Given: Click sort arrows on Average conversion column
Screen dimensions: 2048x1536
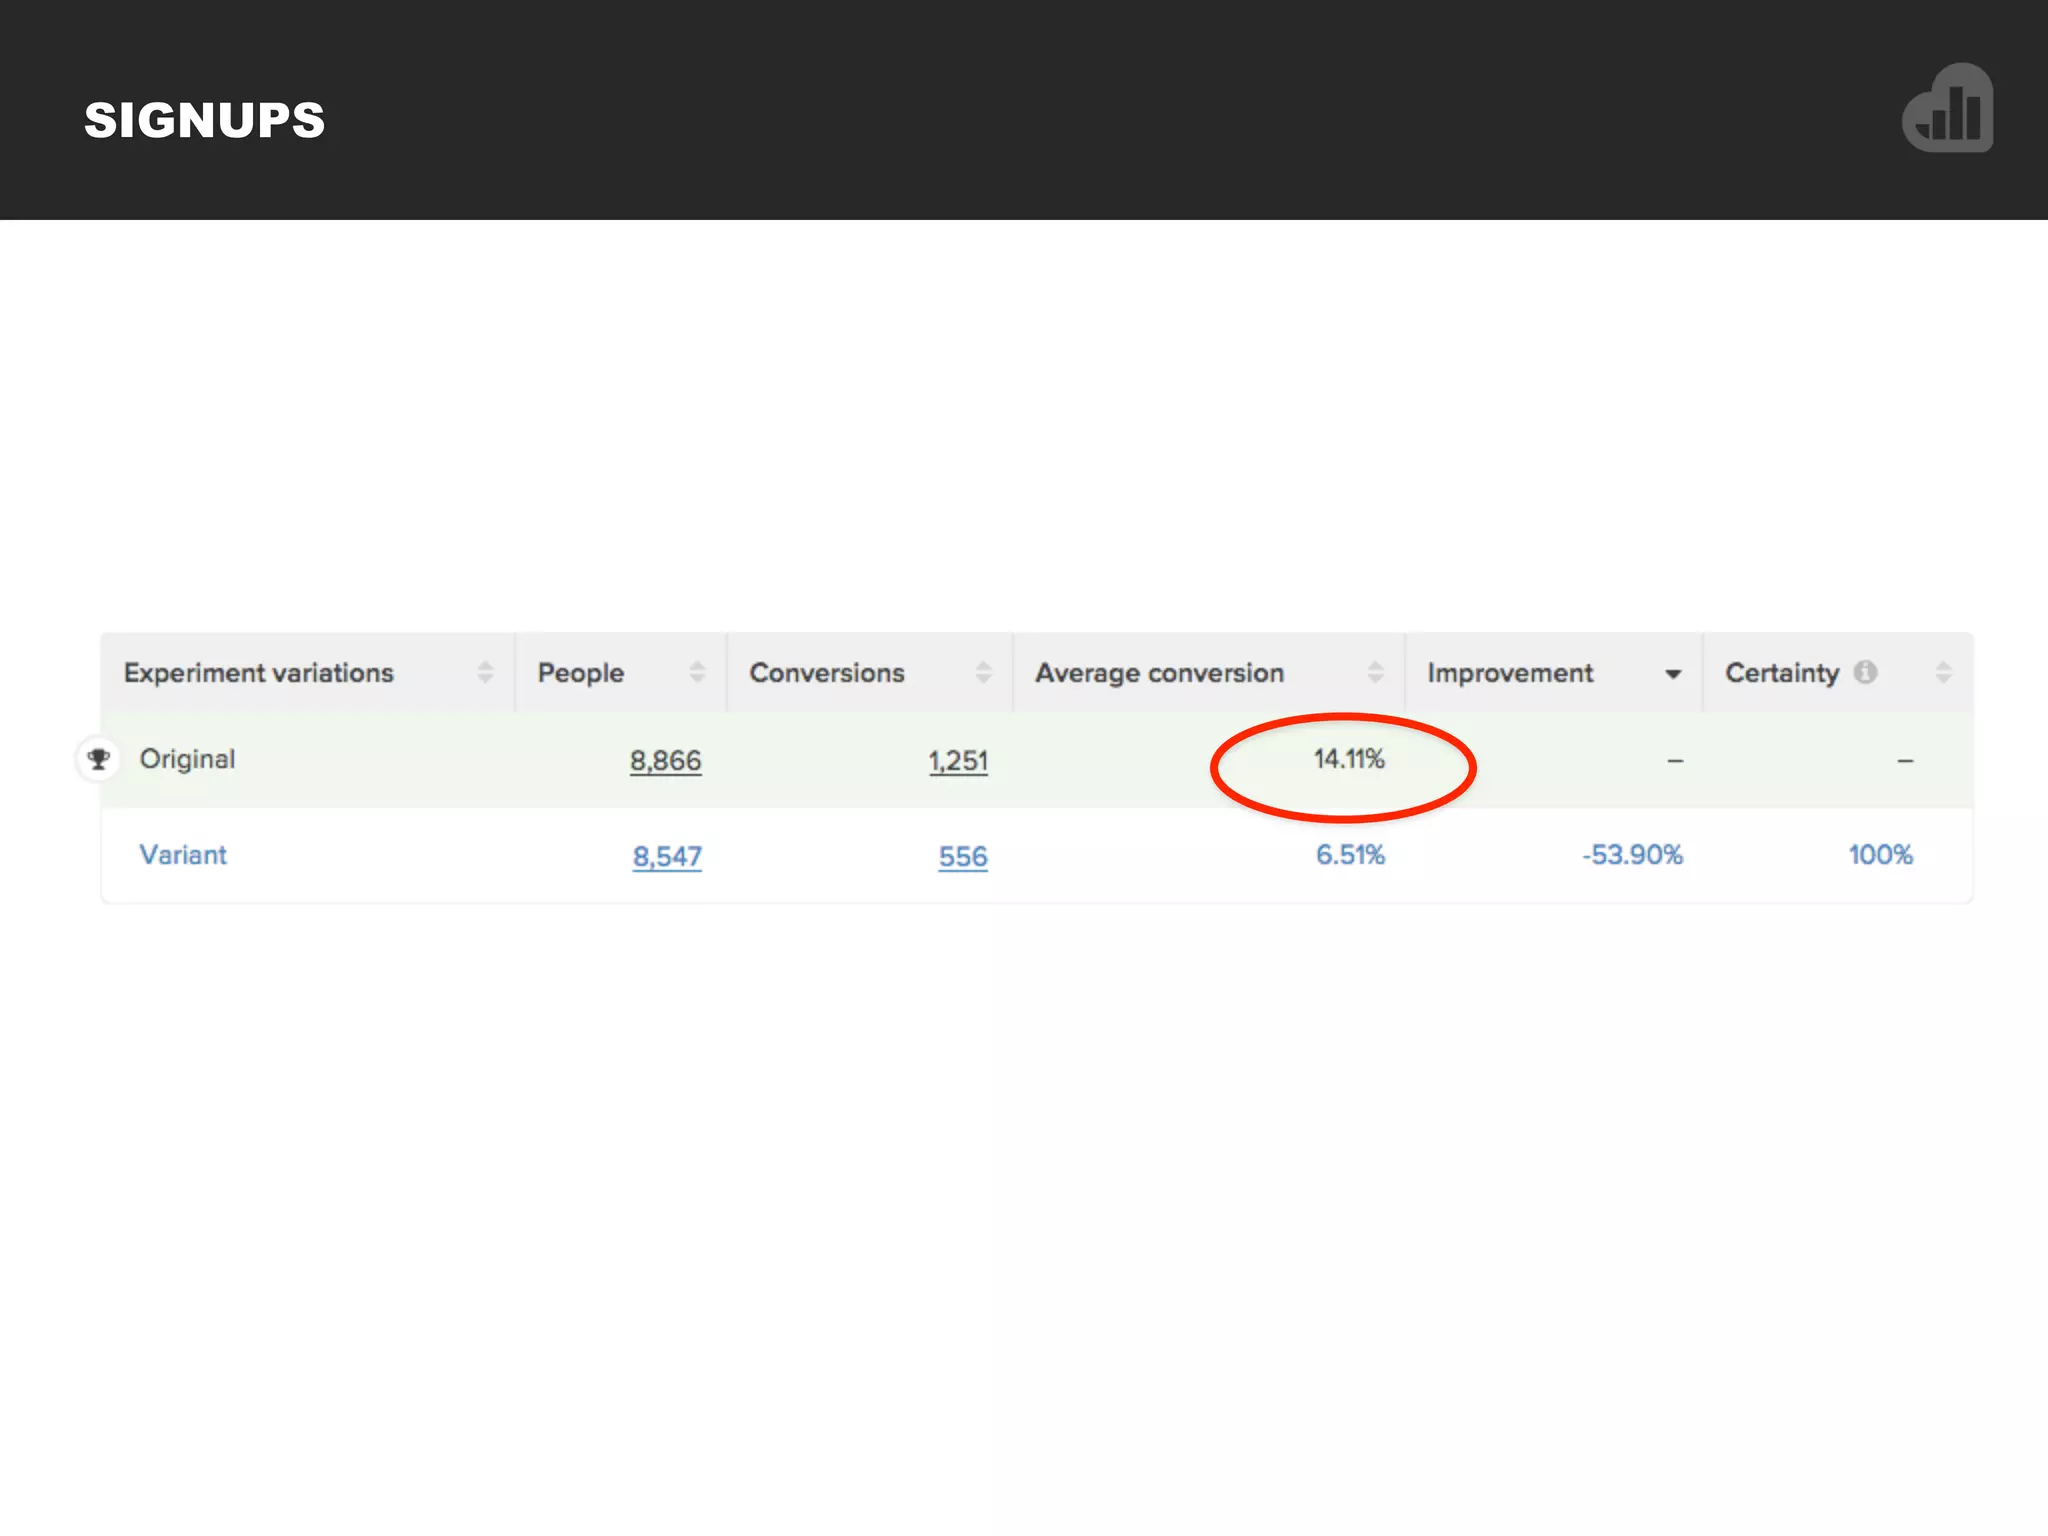Looking at the screenshot, I should 1375,672.
